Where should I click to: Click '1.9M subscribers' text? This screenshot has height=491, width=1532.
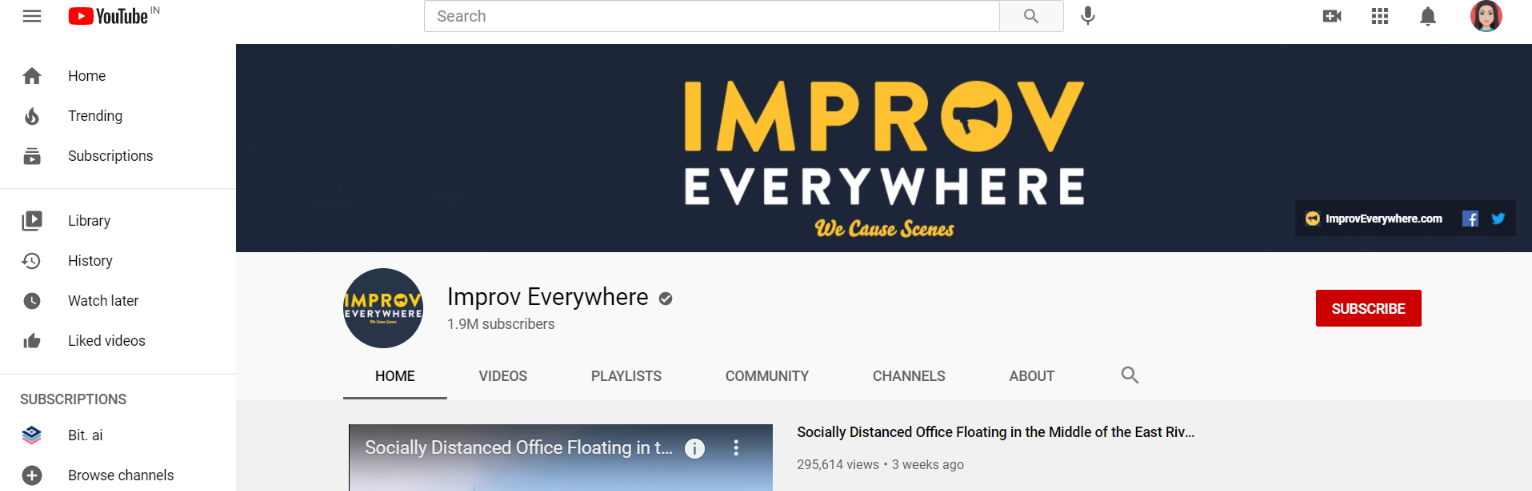(501, 324)
